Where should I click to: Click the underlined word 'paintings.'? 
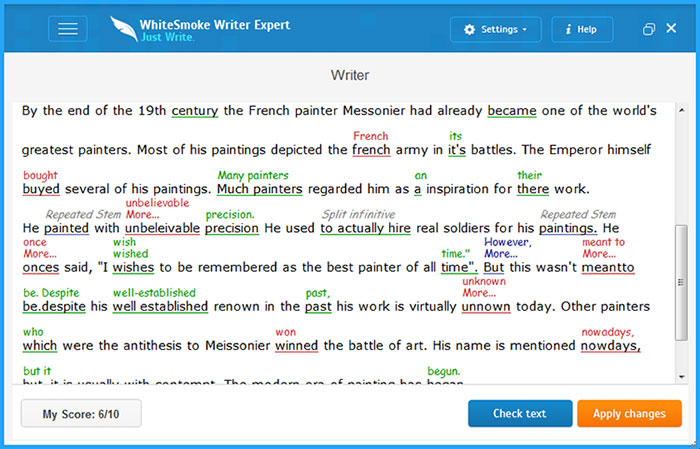[568, 229]
